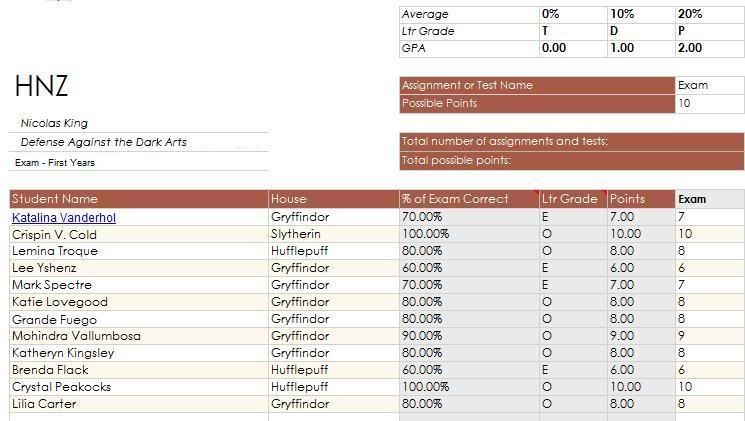Select the letter grade T cell
The image size is (745, 421).
(573, 31)
